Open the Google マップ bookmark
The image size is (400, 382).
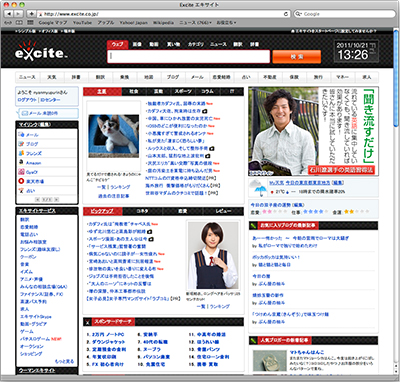[53, 23]
